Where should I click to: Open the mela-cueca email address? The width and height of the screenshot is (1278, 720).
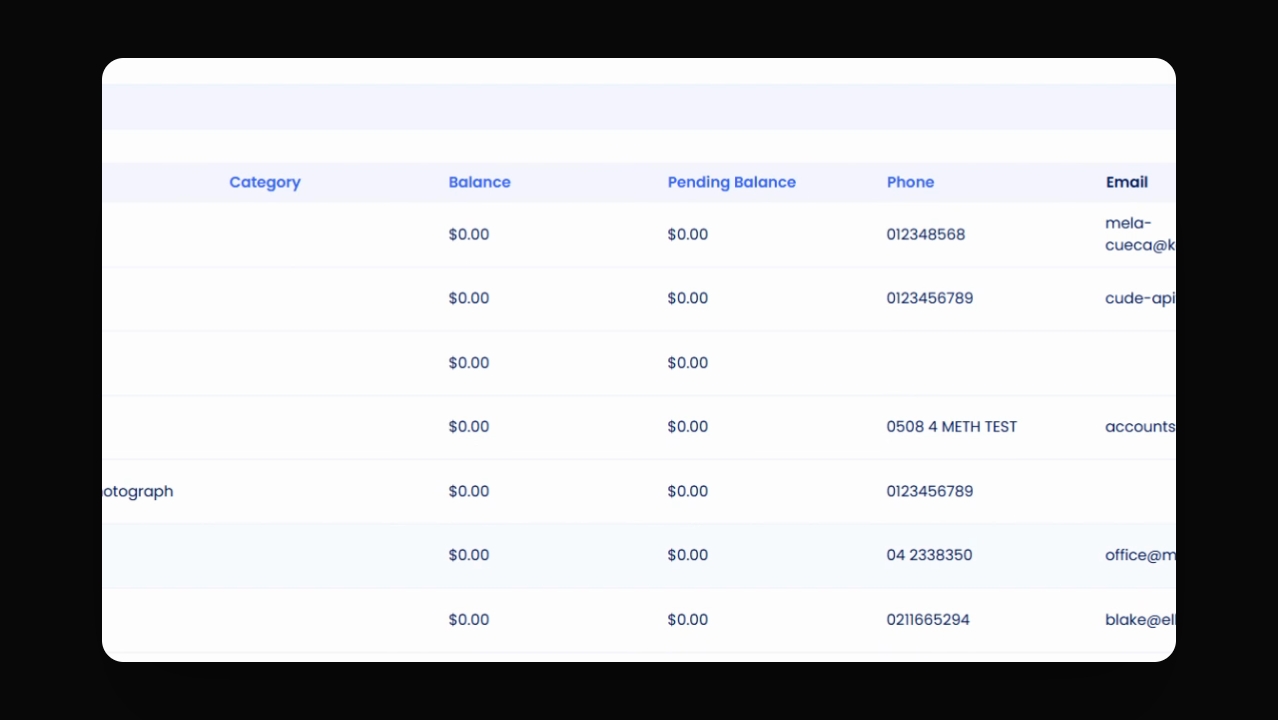pos(1140,233)
